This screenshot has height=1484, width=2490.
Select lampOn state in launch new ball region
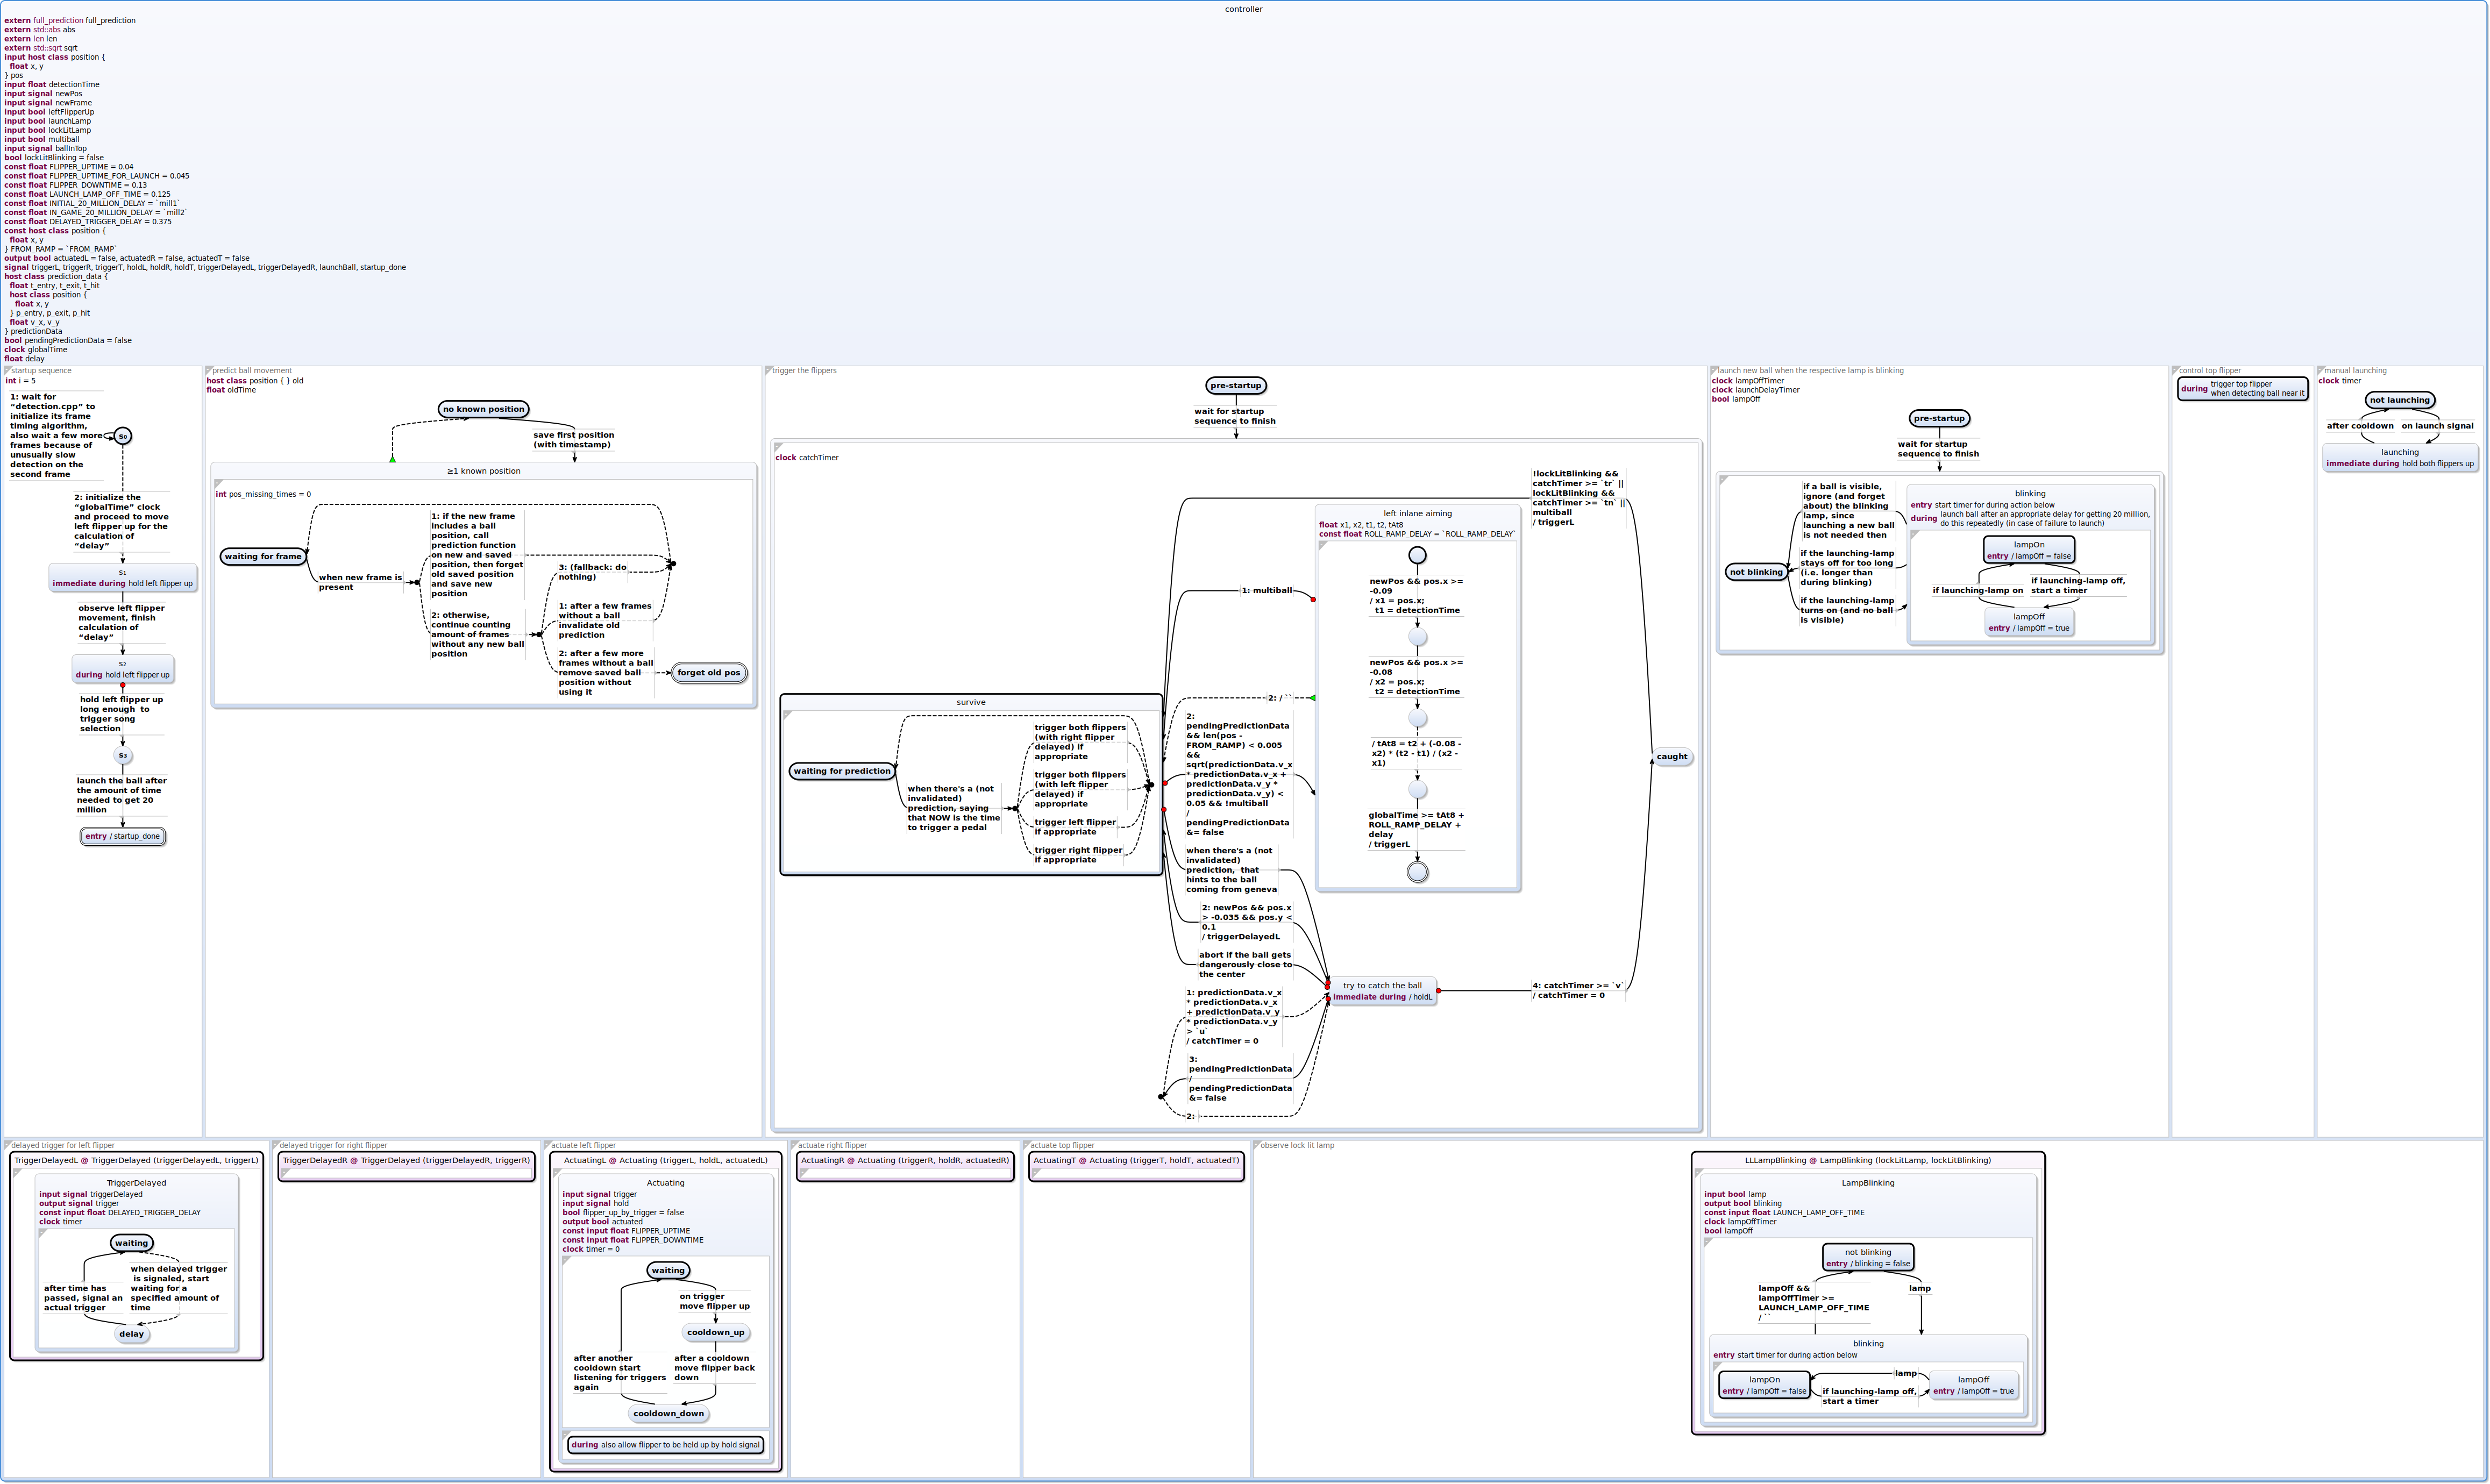[x=2029, y=551]
